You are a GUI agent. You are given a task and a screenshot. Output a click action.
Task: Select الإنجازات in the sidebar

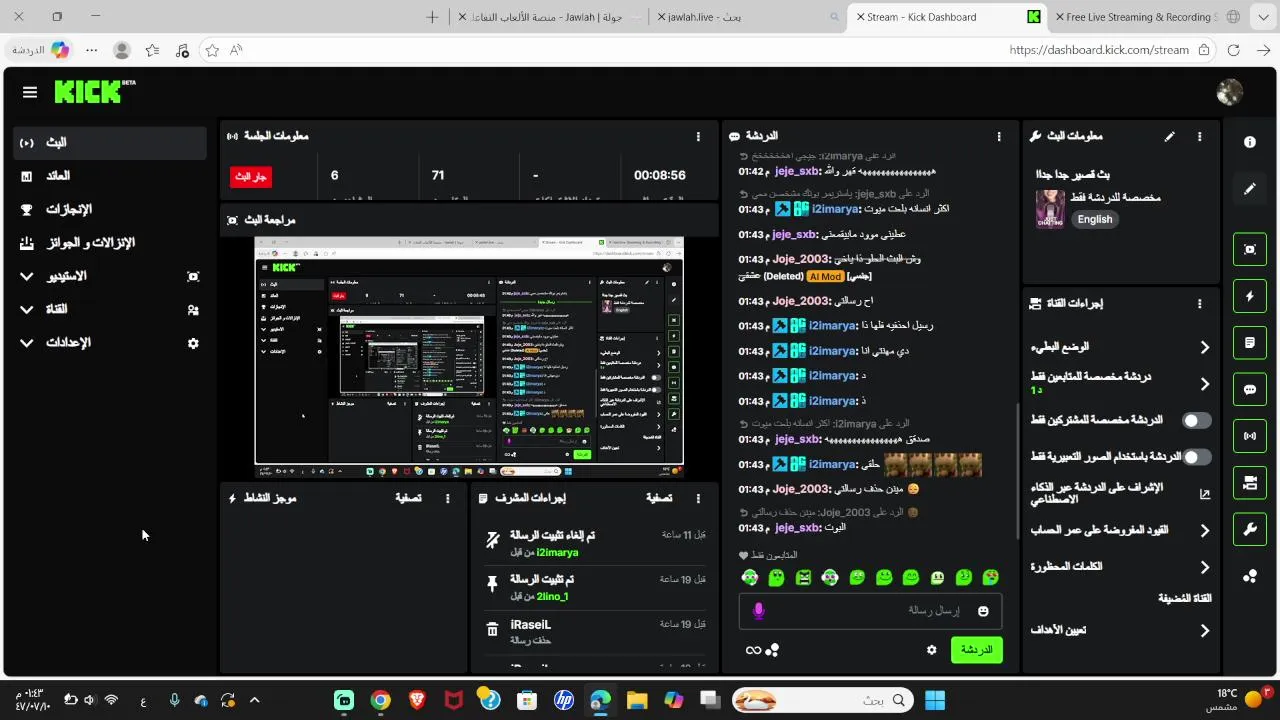(x=110, y=209)
